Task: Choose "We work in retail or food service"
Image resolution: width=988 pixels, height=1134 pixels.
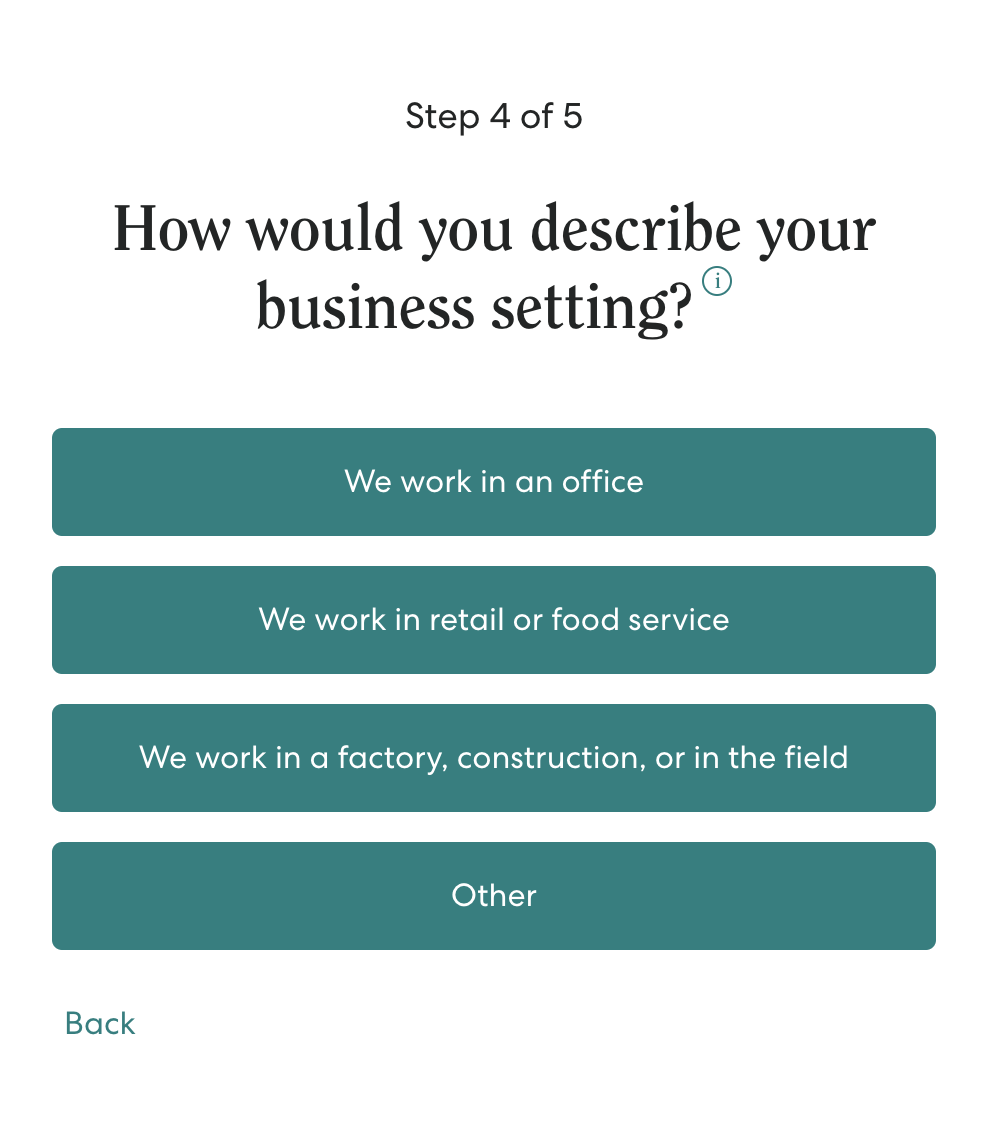Action: (494, 620)
